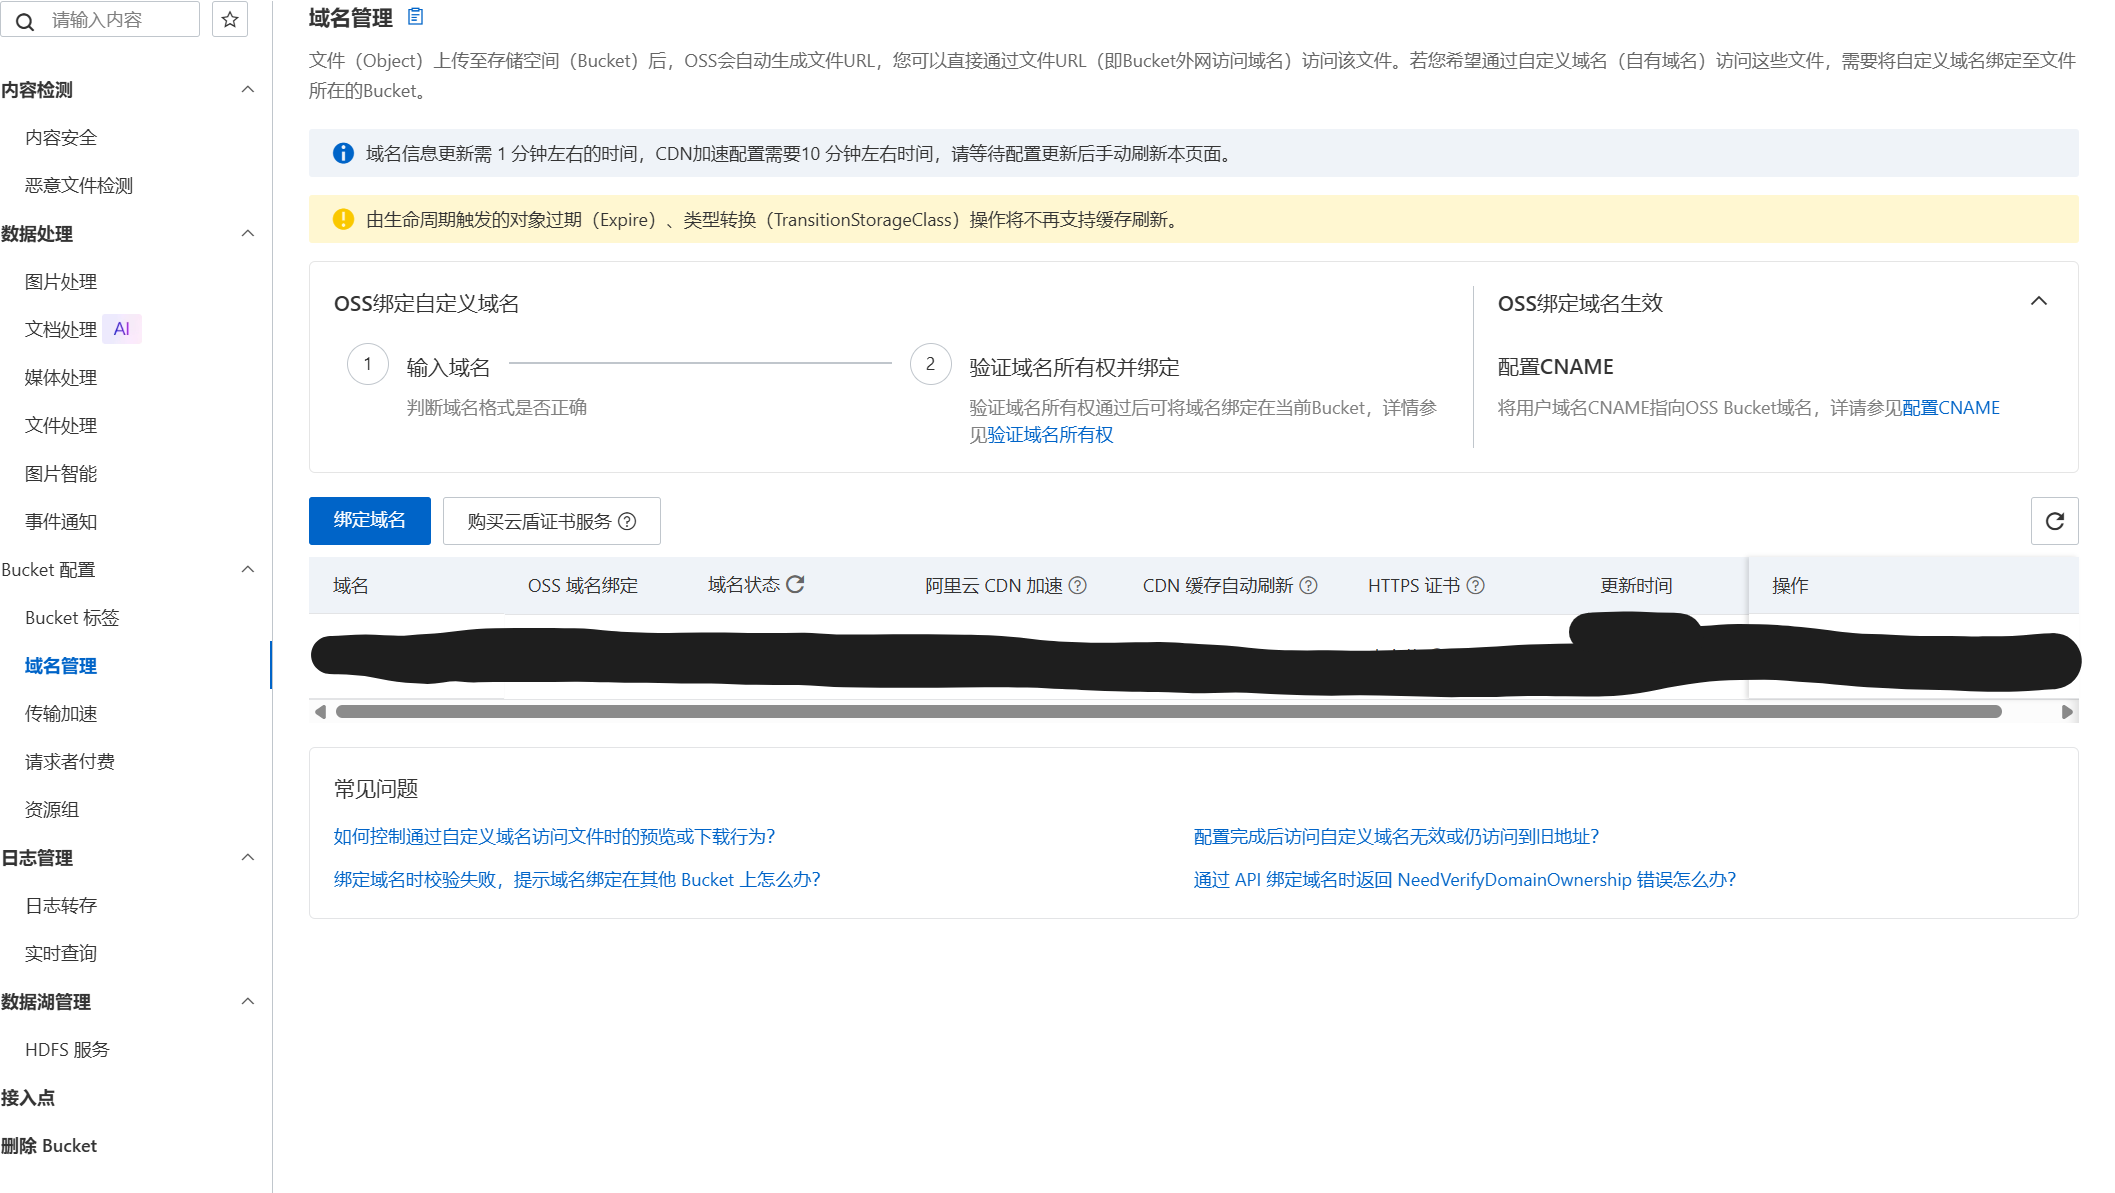
Task: Collapse the 内容检测 sidebar section
Action: point(247,90)
